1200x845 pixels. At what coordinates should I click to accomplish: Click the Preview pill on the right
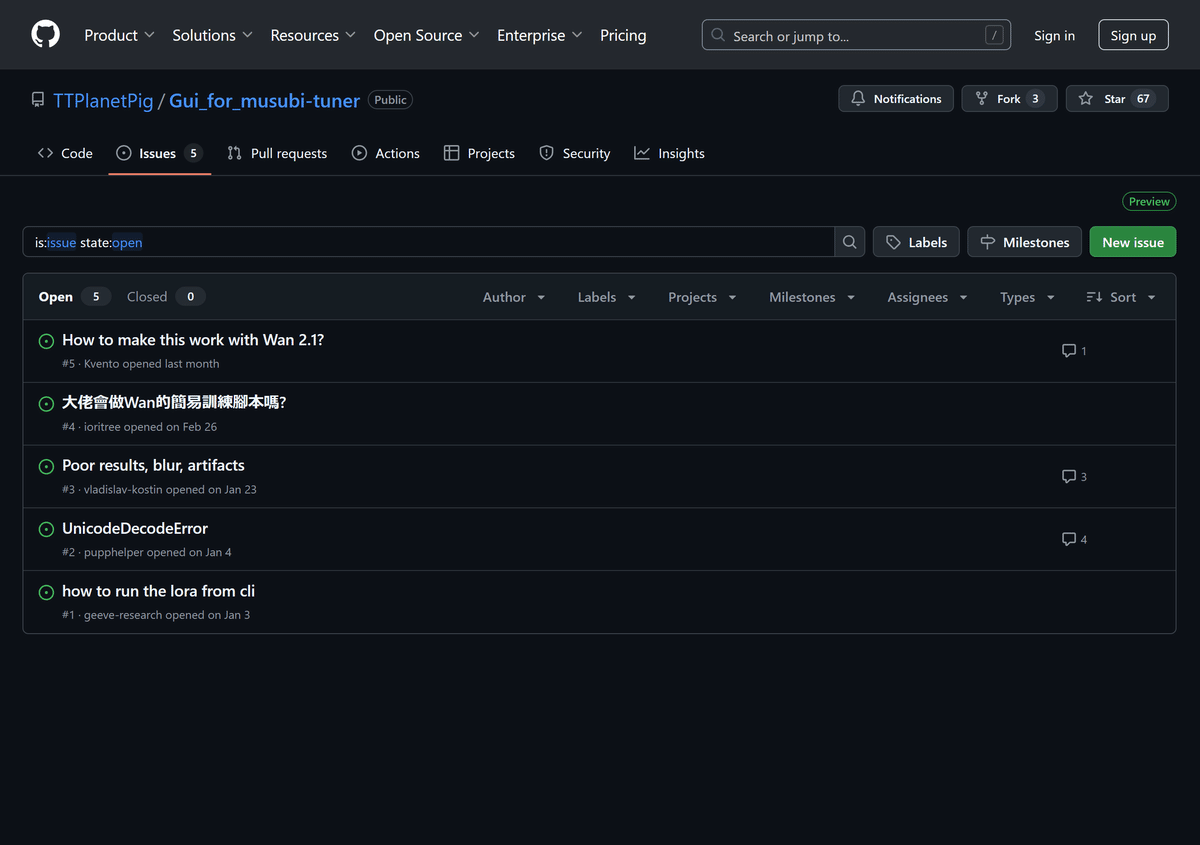point(1148,201)
